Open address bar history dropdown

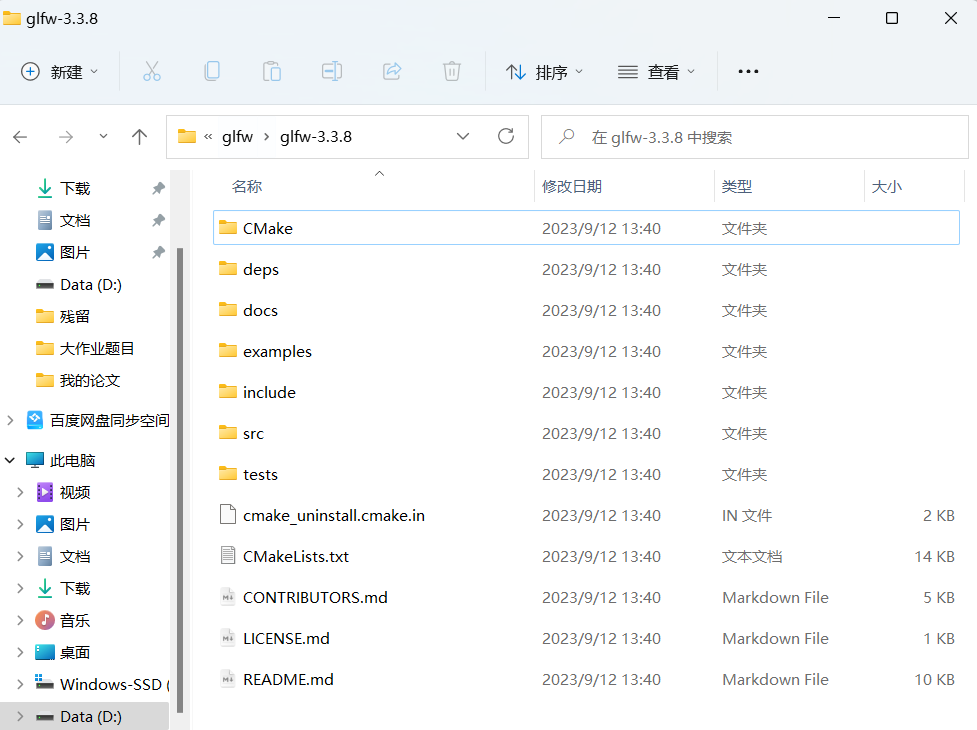[x=463, y=136]
